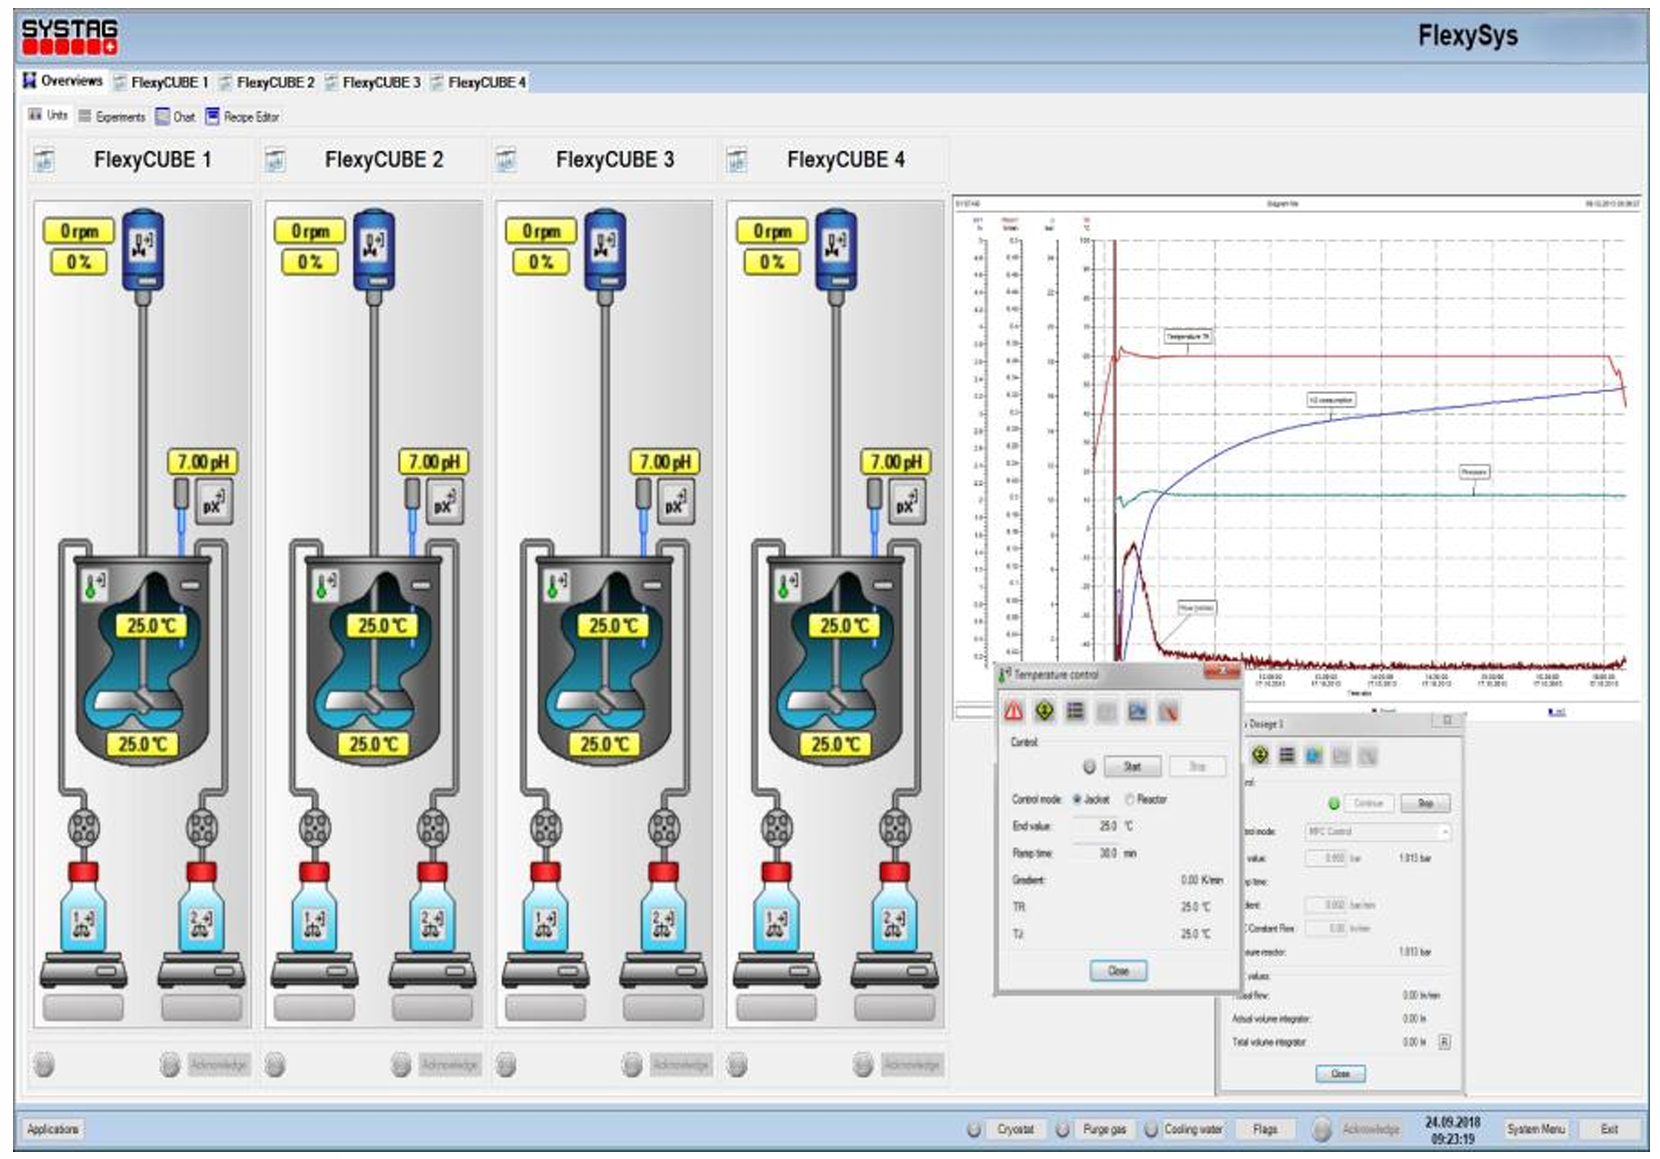Edit the End value field in Temperature control
The width and height of the screenshot is (1660, 1159).
click(1096, 826)
